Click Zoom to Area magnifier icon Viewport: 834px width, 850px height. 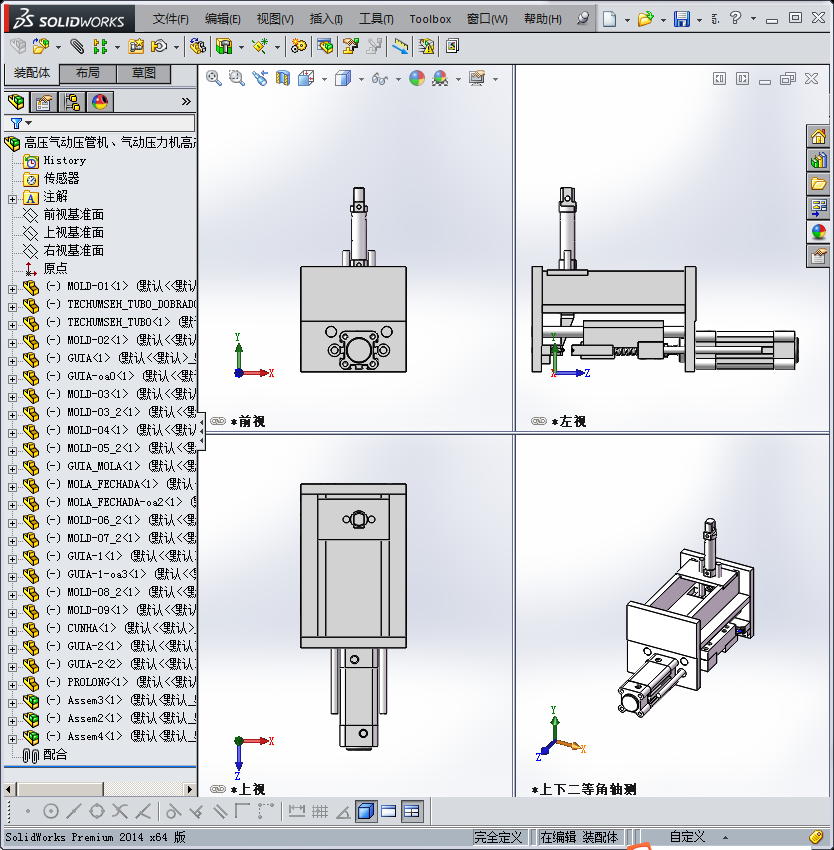pyautogui.click(x=236, y=79)
